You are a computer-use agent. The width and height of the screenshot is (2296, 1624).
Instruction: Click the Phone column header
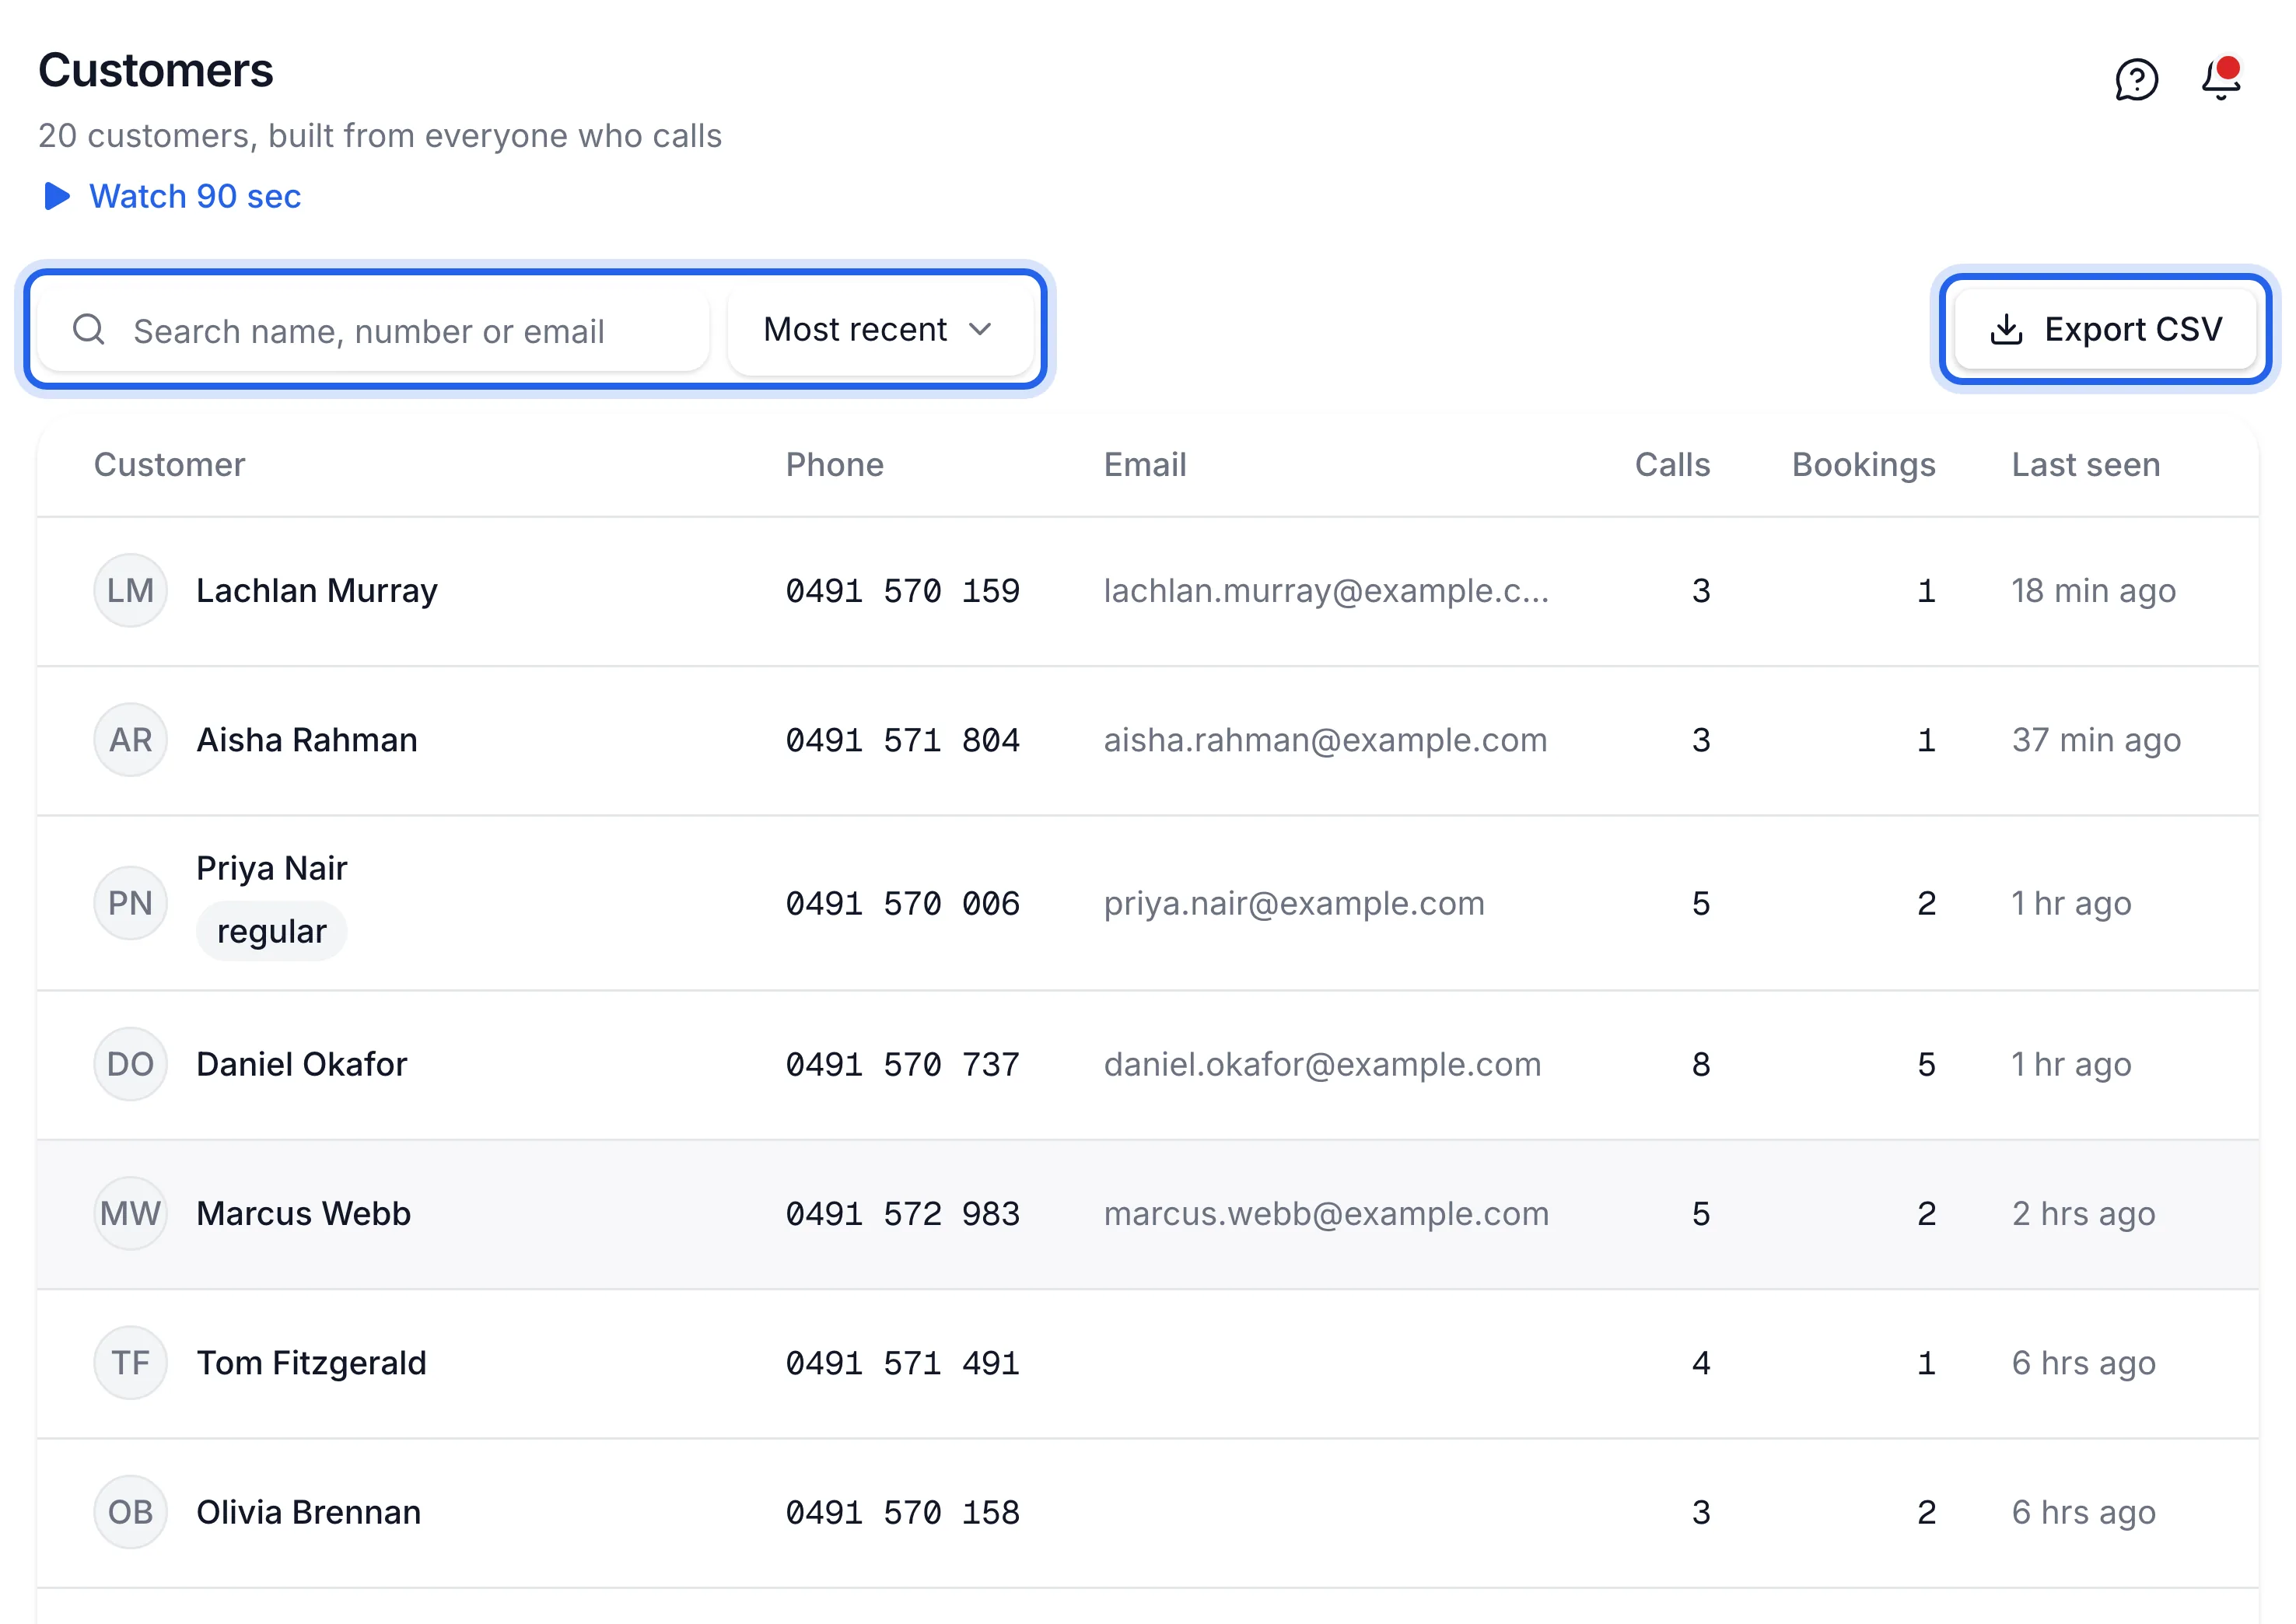[835, 465]
